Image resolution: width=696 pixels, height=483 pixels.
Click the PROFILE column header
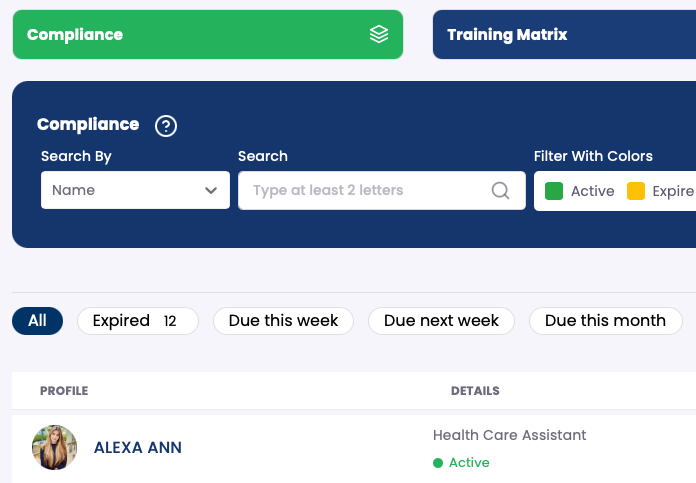click(x=64, y=391)
